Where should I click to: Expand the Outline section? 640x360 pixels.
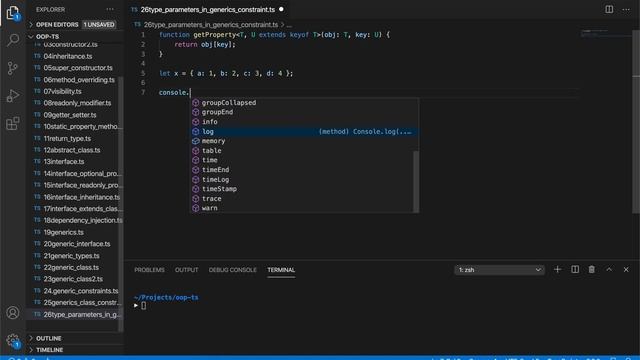(75, 338)
